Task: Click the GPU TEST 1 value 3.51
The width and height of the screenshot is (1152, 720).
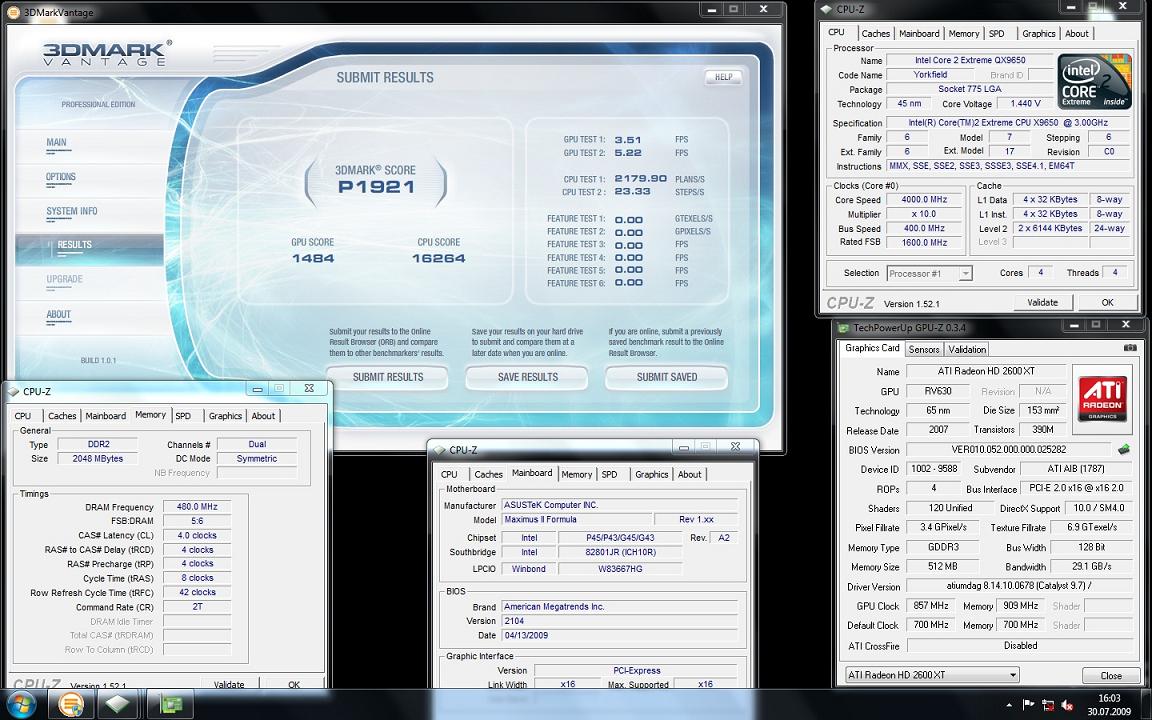Action: (627, 140)
